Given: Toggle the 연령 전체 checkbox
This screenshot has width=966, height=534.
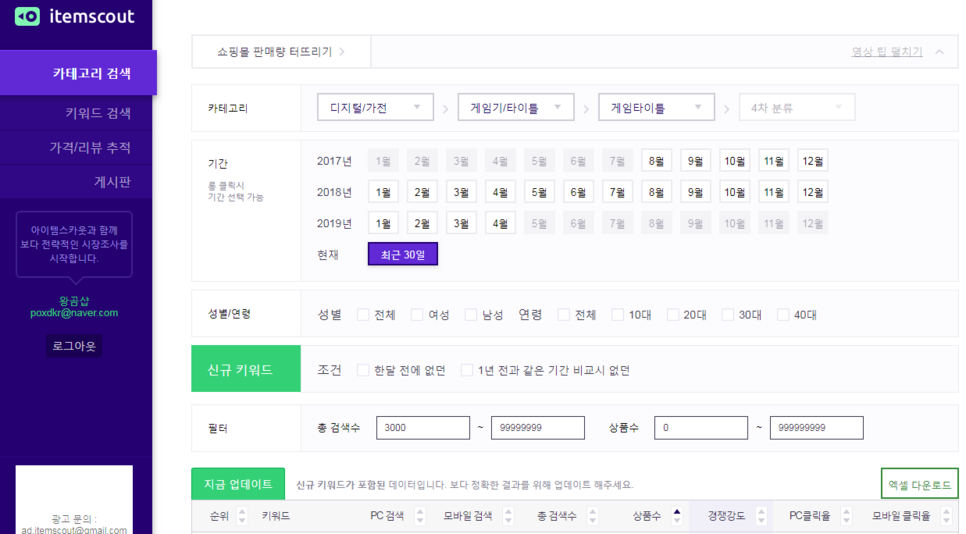Looking at the screenshot, I should [x=563, y=315].
